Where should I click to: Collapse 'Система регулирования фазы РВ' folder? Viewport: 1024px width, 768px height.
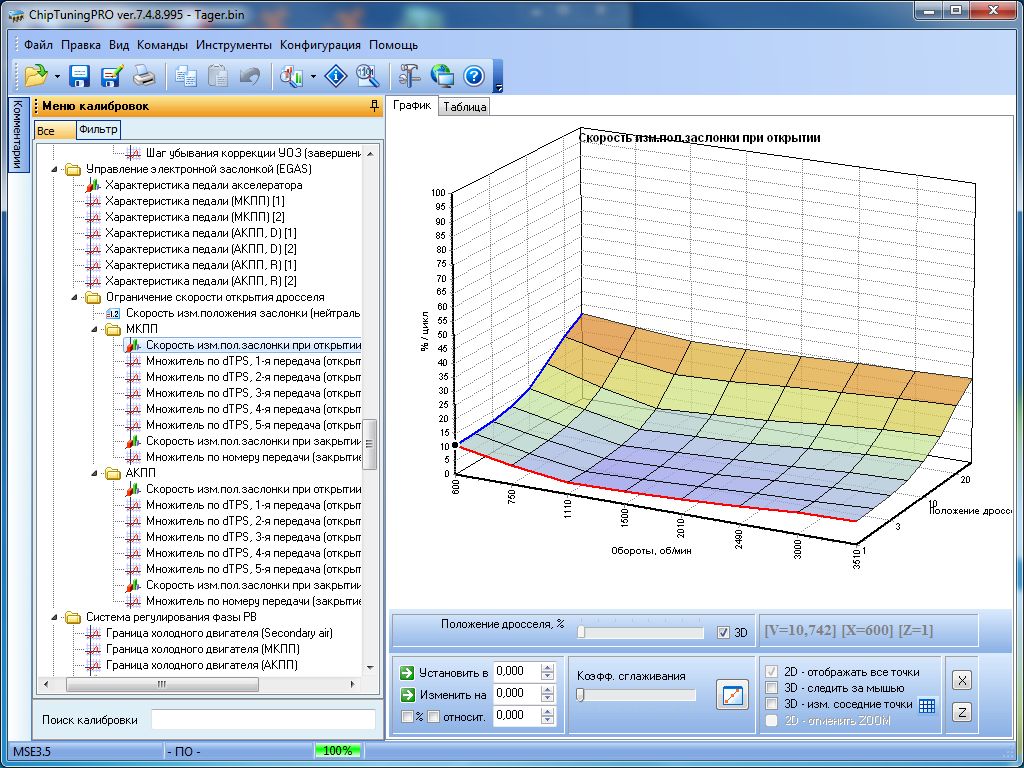tap(55, 617)
